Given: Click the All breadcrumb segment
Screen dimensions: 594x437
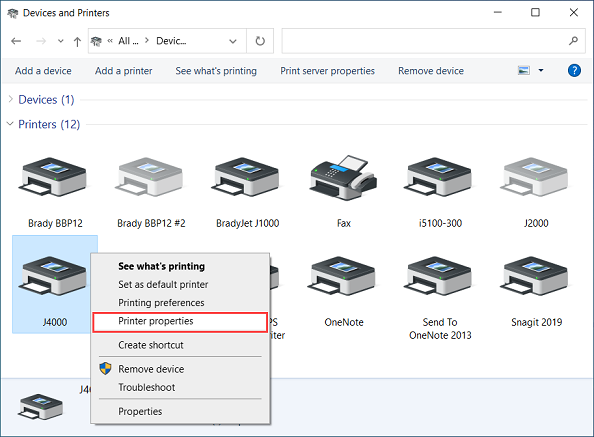Looking at the screenshot, I should 128,41.
